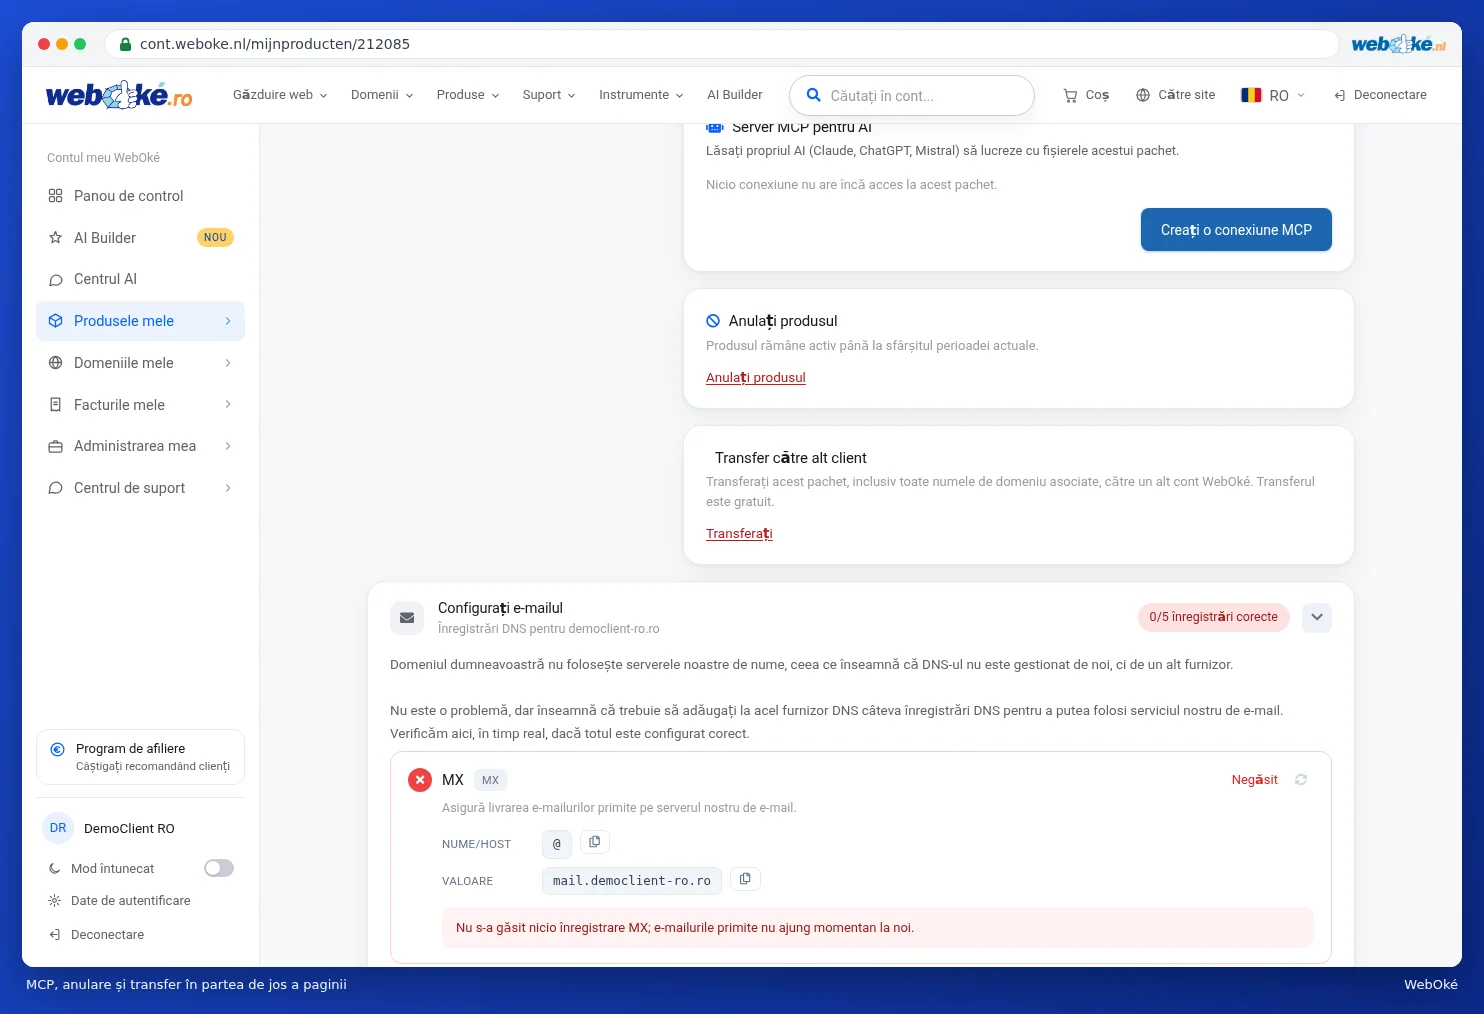Expand Centrul de suport submenu
Screen dimensions: 1484x1014
[x=228, y=488]
